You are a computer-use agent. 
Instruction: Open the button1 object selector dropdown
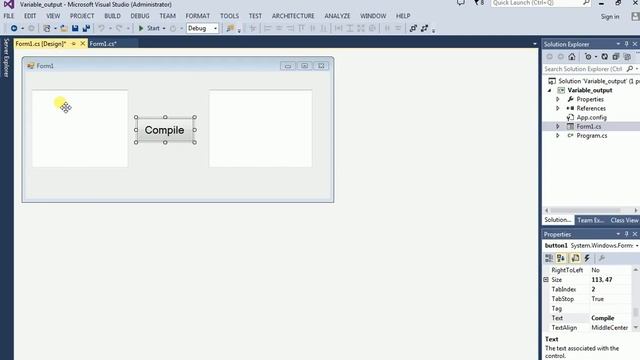tap(637, 246)
